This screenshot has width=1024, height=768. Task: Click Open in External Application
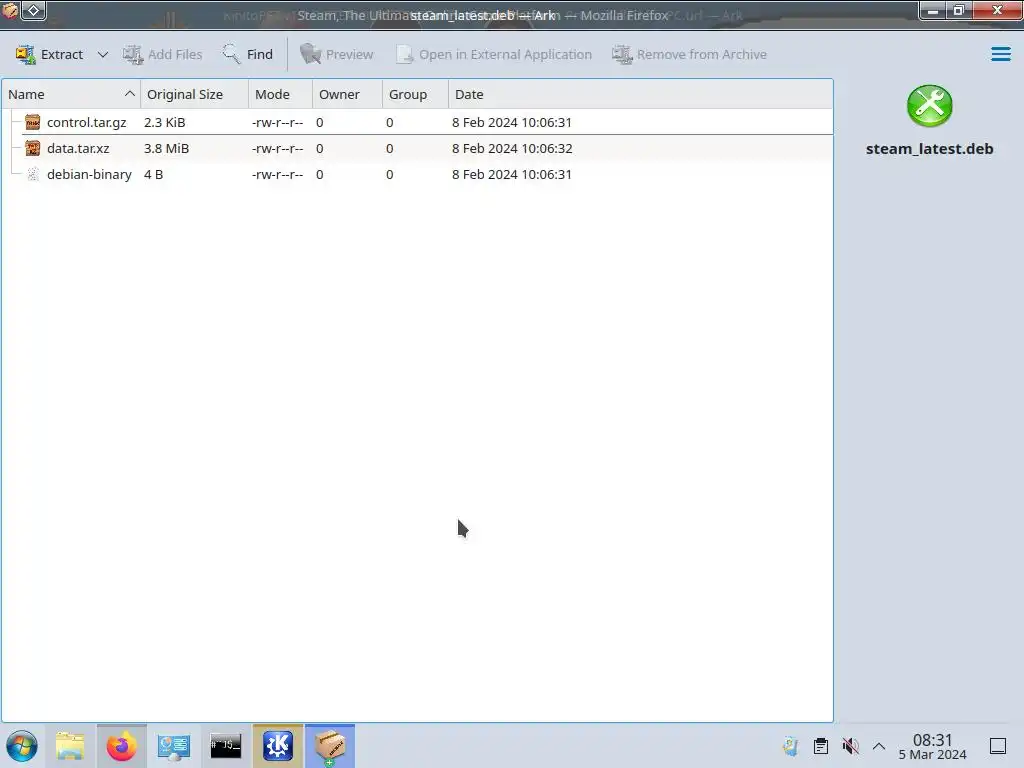point(494,54)
